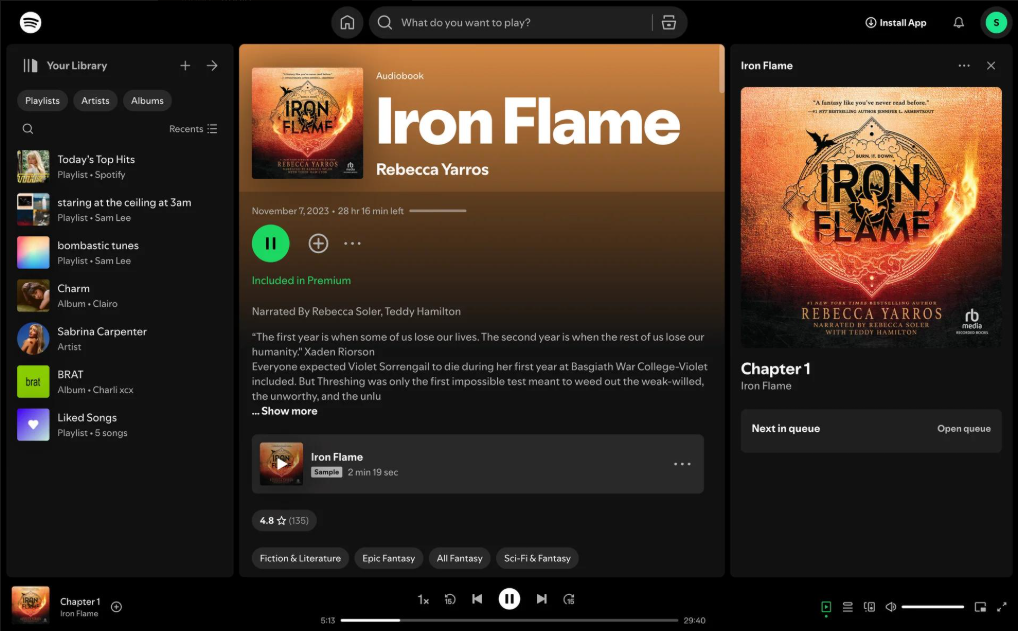Open options for Iron Flame sample row
This screenshot has height=631, width=1018.
[x=682, y=464]
